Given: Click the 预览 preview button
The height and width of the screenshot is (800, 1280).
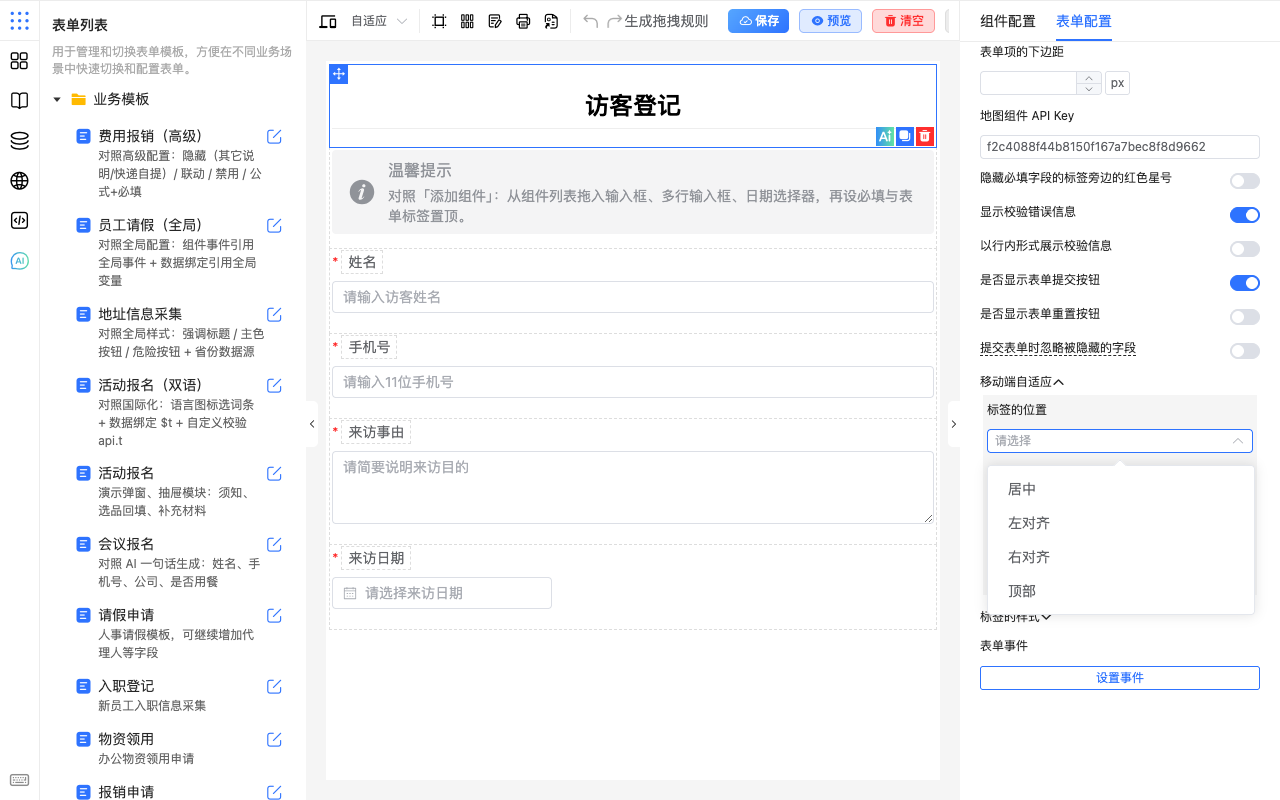Looking at the screenshot, I should 830,21.
